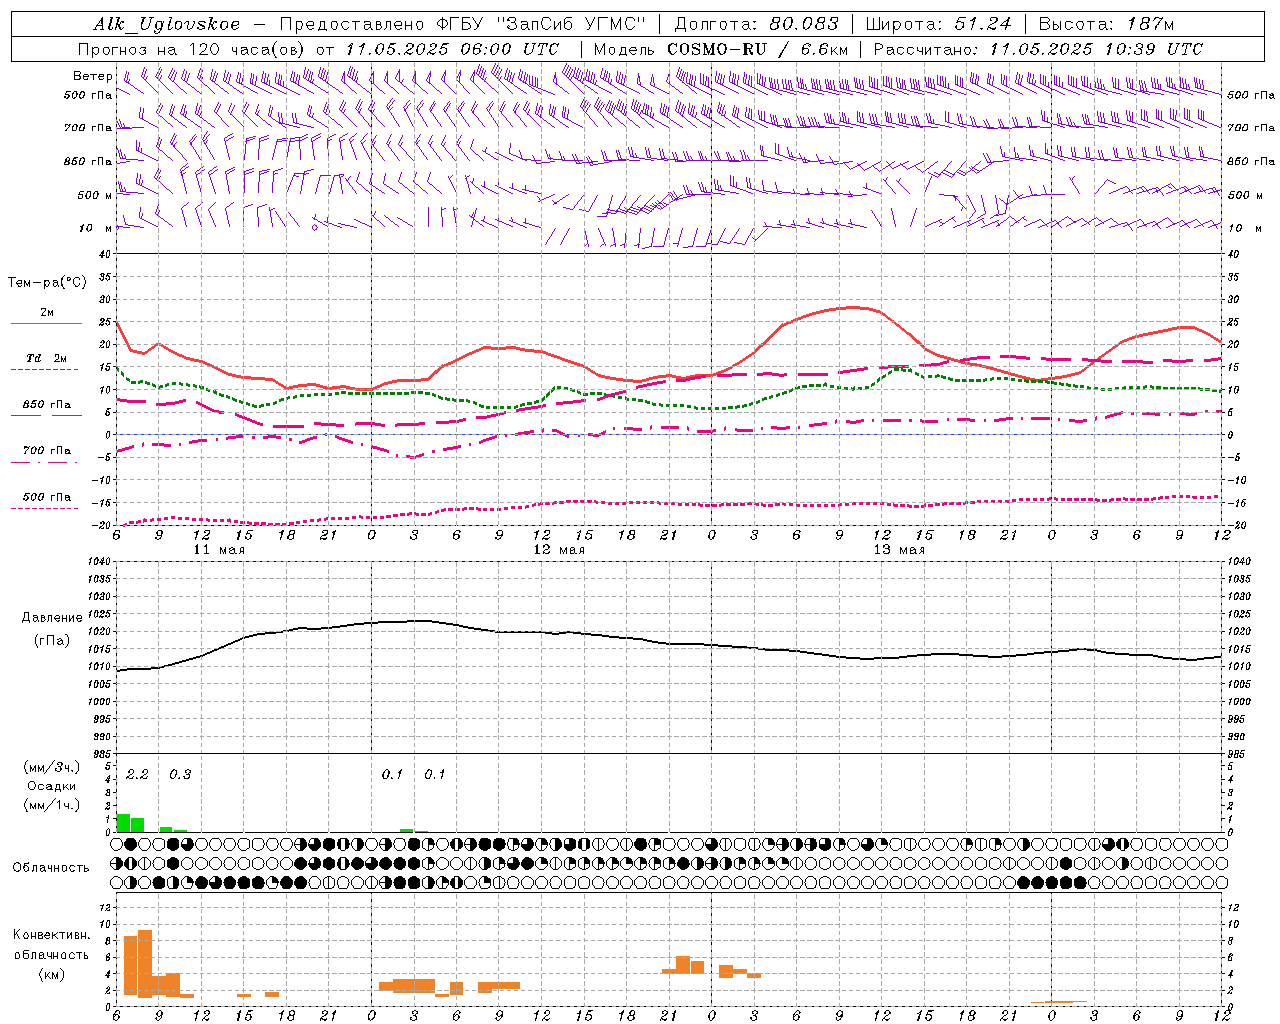Click the Осадки precipitation label

point(51,786)
